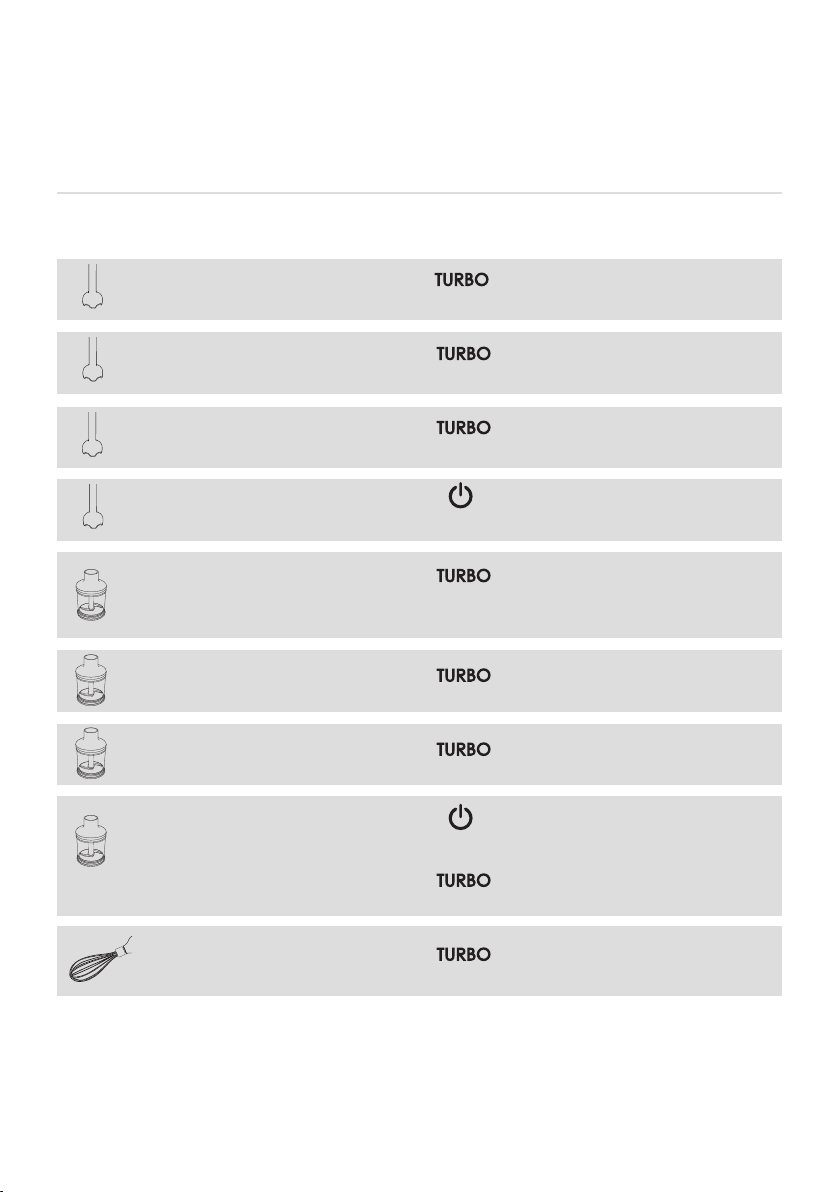Click the third chopper bowl icon

[x=91, y=753]
